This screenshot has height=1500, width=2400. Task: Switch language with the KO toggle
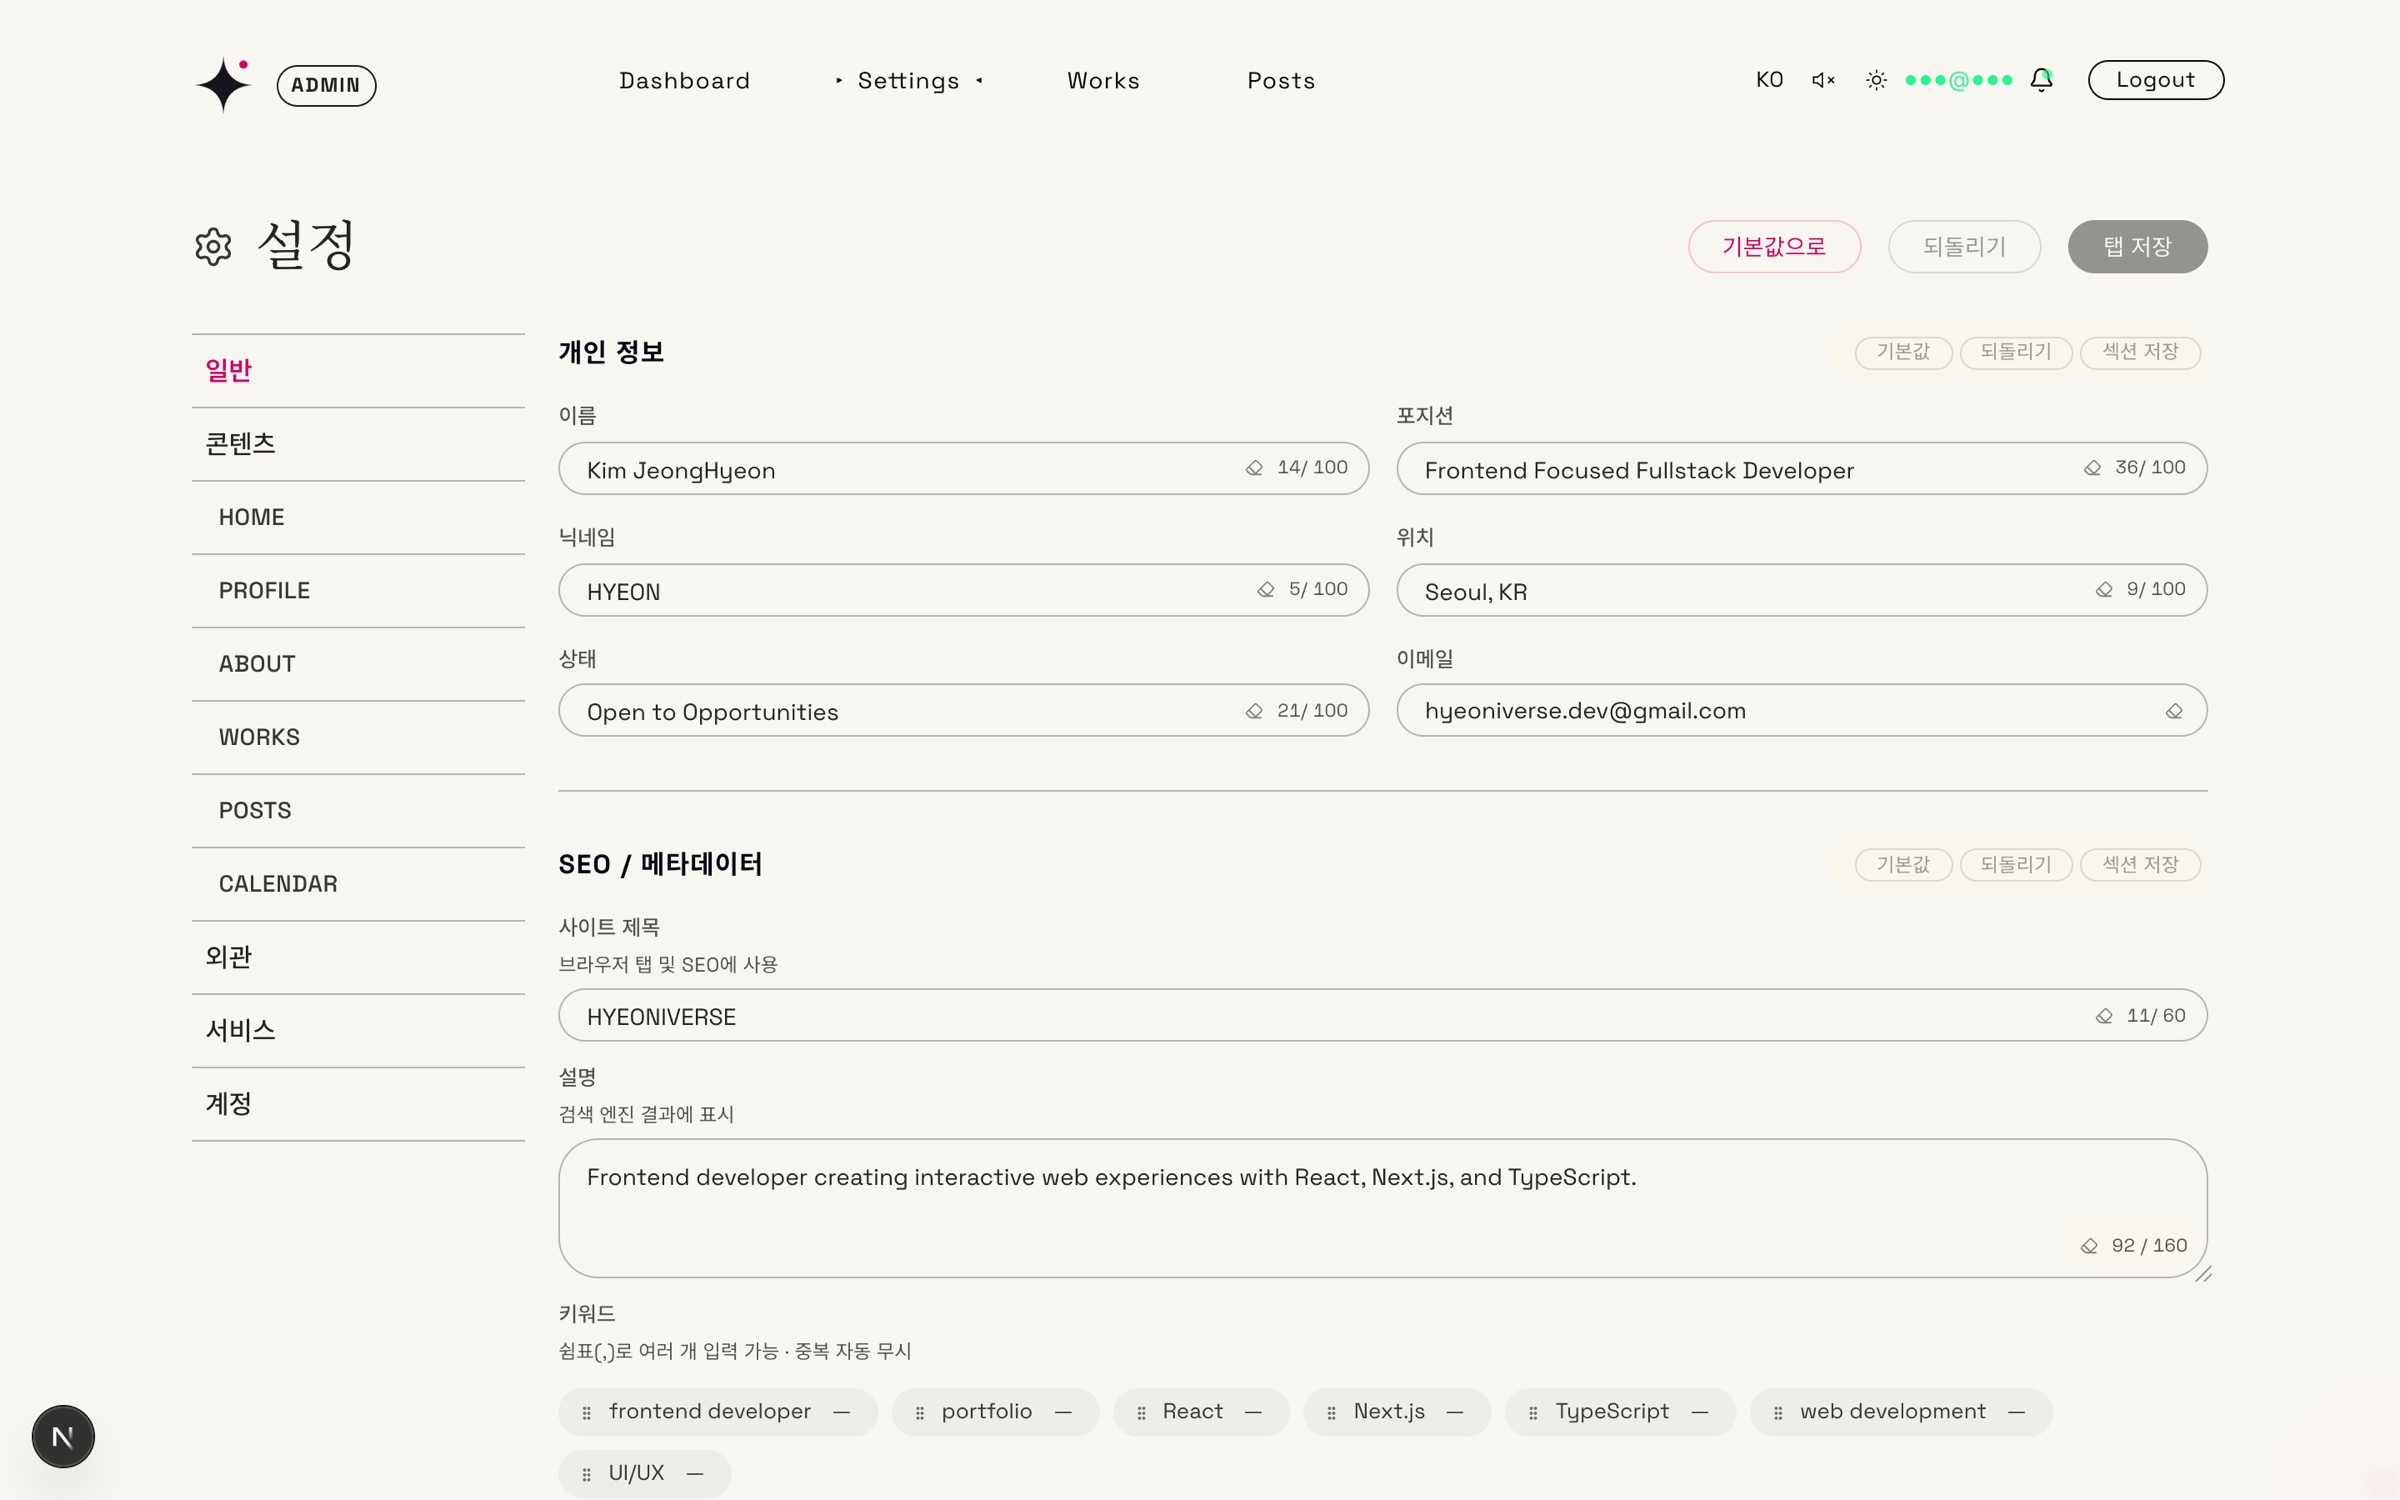(1769, 80)
